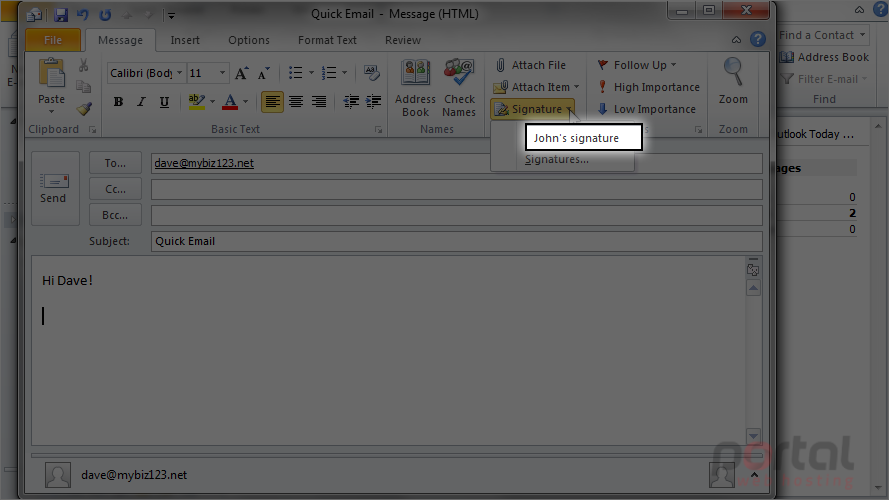889x500 pixels.
Task: Click the Copy icon in Clipboard group
Action: click(83, 86)
